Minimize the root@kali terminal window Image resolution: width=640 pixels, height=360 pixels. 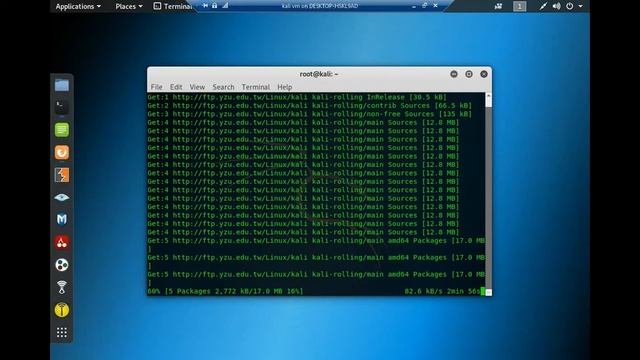pyautogui.click(x=454, y=74)
